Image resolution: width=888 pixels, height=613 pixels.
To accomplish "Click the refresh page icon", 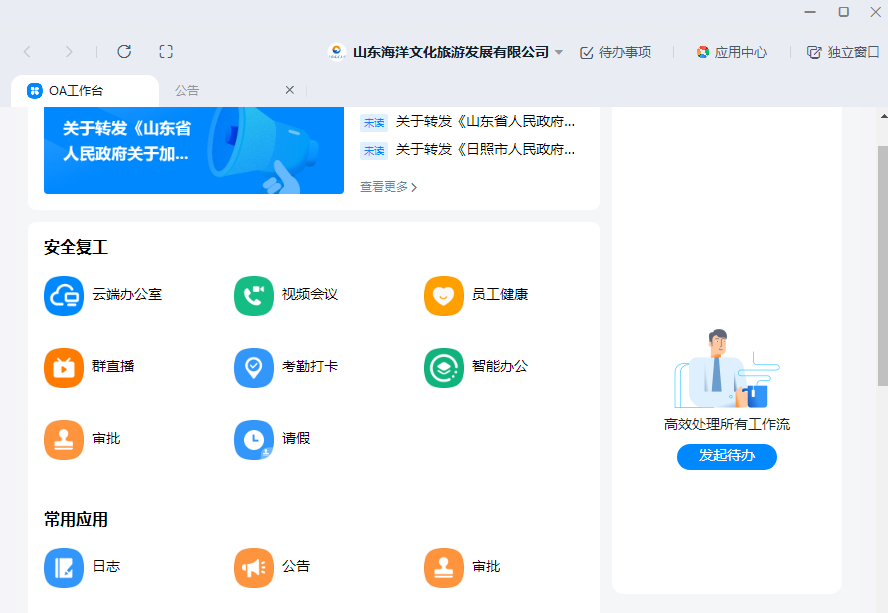I will pos(124,52).
